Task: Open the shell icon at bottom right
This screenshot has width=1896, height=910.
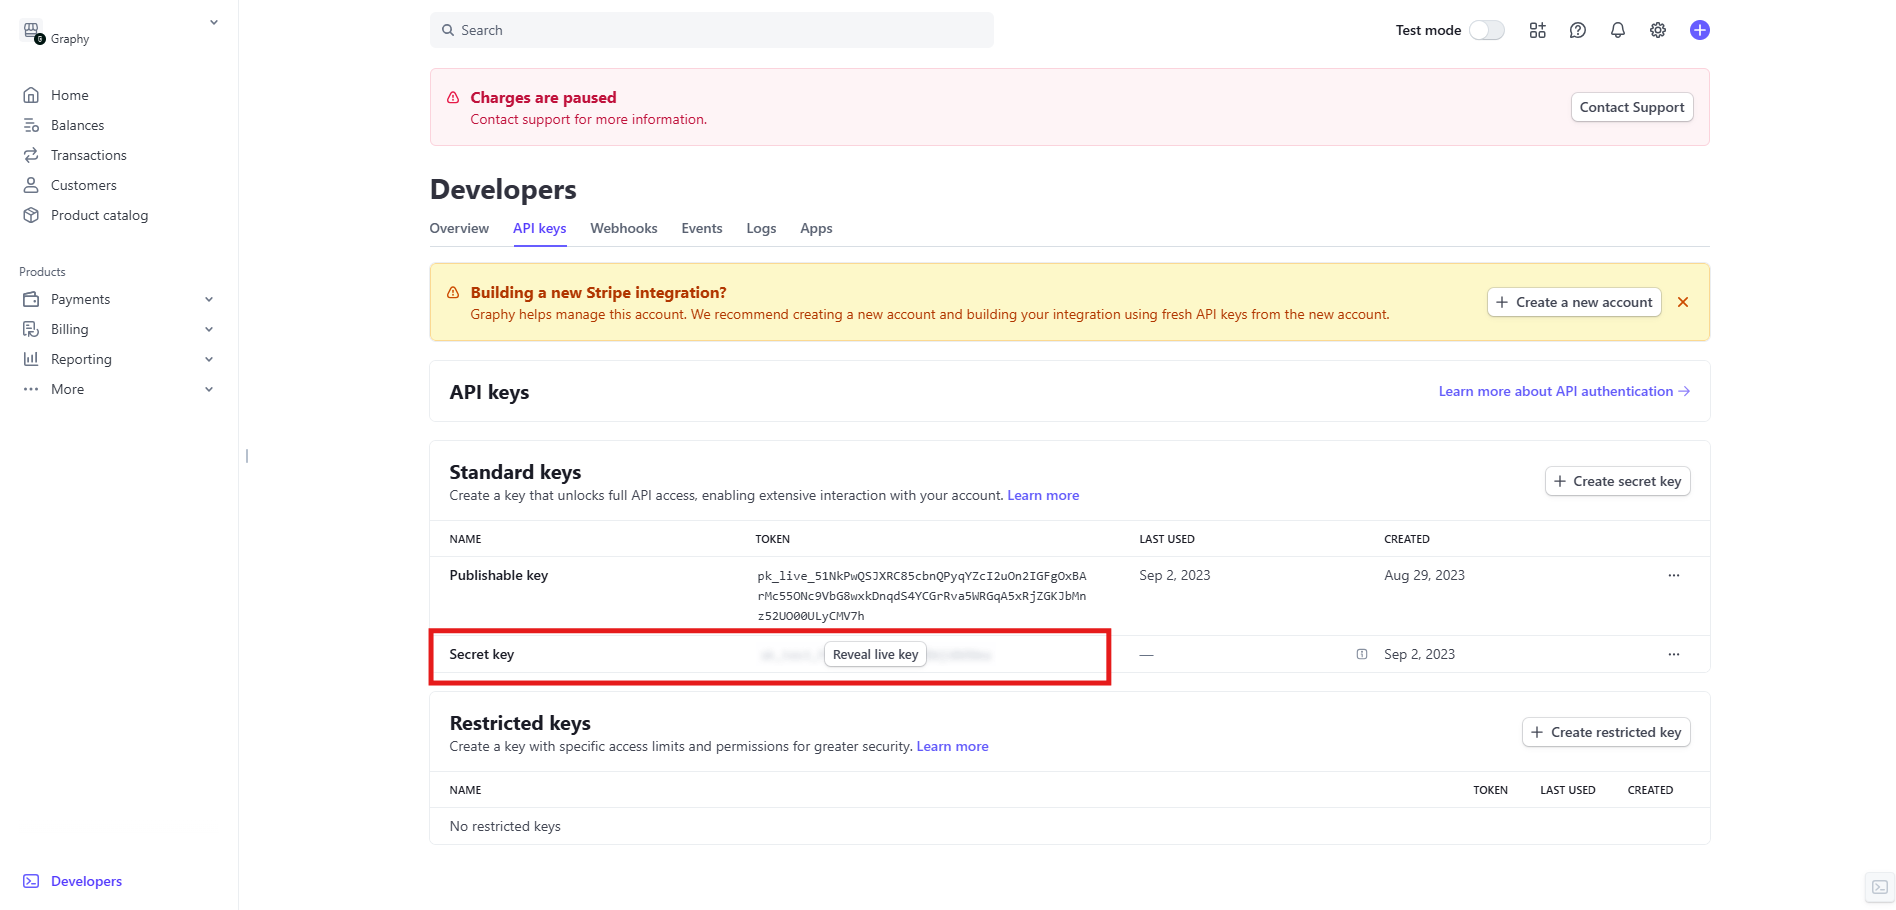Action: pyautogui.click(x=1879, y=887)
